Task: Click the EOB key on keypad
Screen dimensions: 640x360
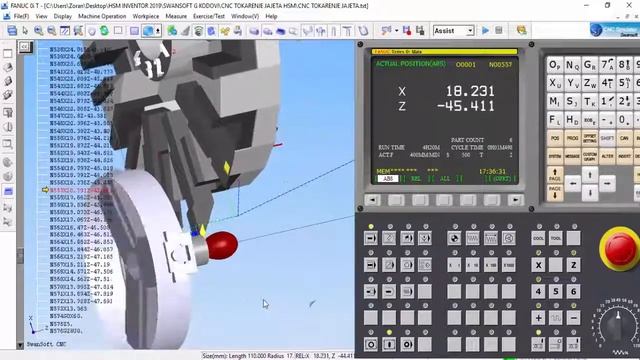Action: pos(590,120)
